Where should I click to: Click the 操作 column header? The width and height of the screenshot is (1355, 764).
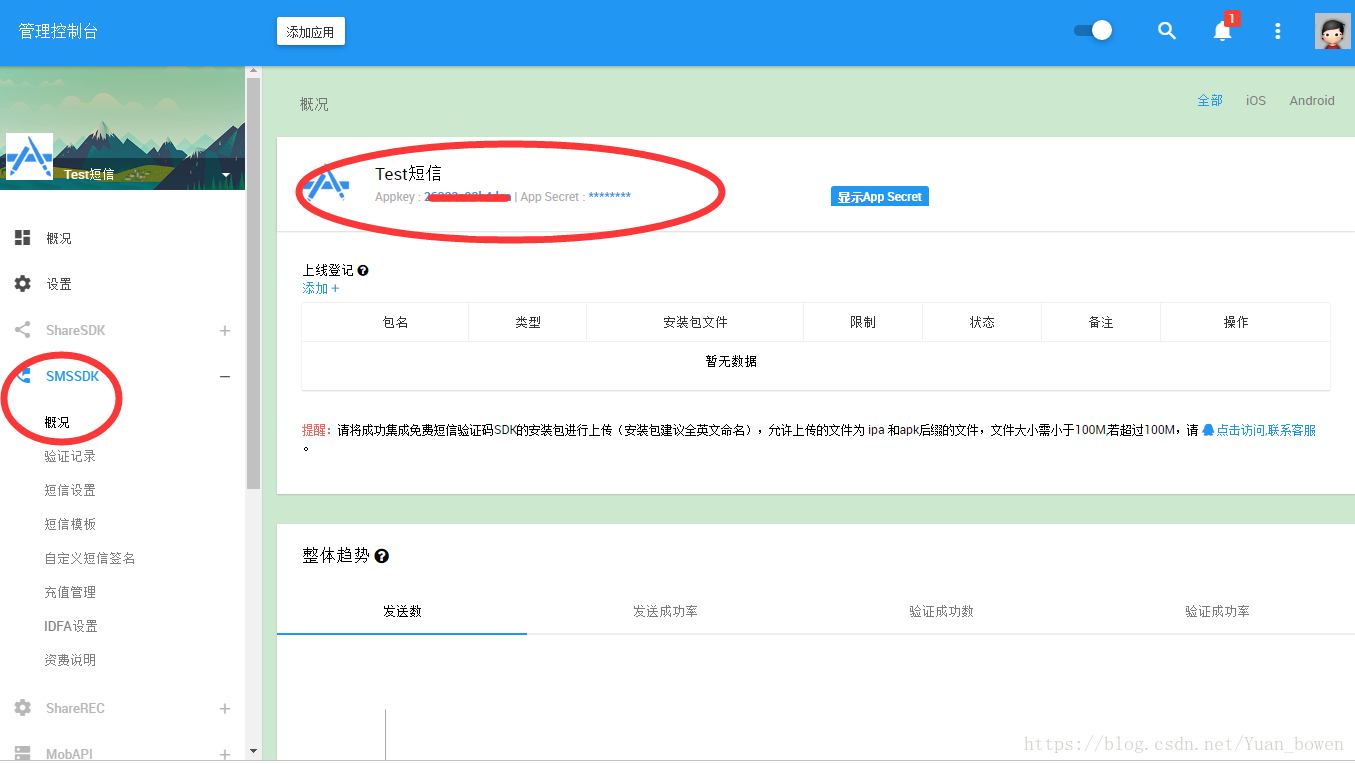coord(1236,322)
